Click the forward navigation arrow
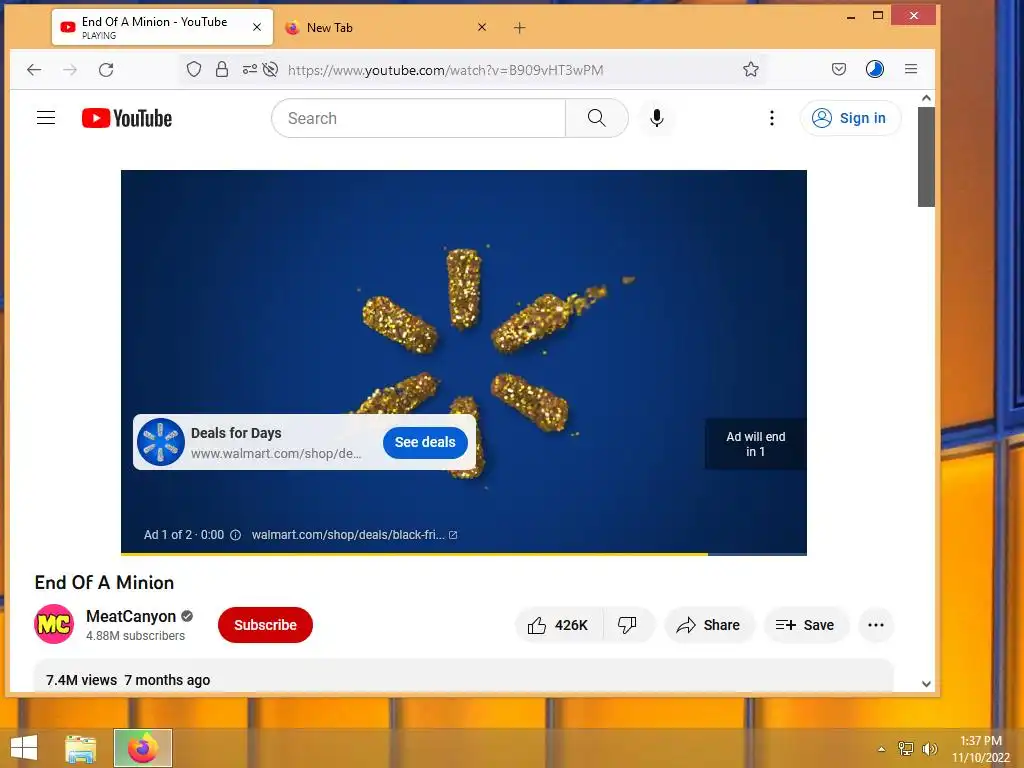Screen dimensions: 1024x768 [x=70, y=70]
